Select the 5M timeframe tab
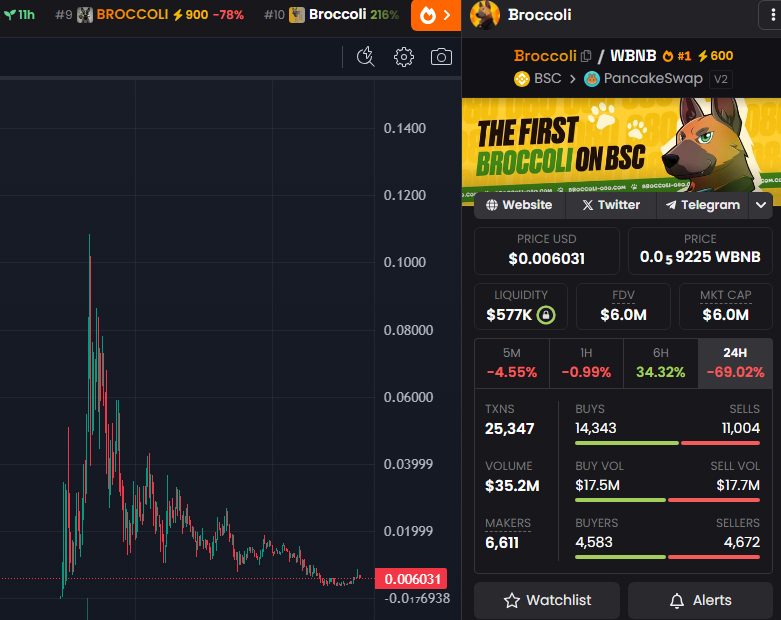781x620 pixels. [x=512, y=364]
